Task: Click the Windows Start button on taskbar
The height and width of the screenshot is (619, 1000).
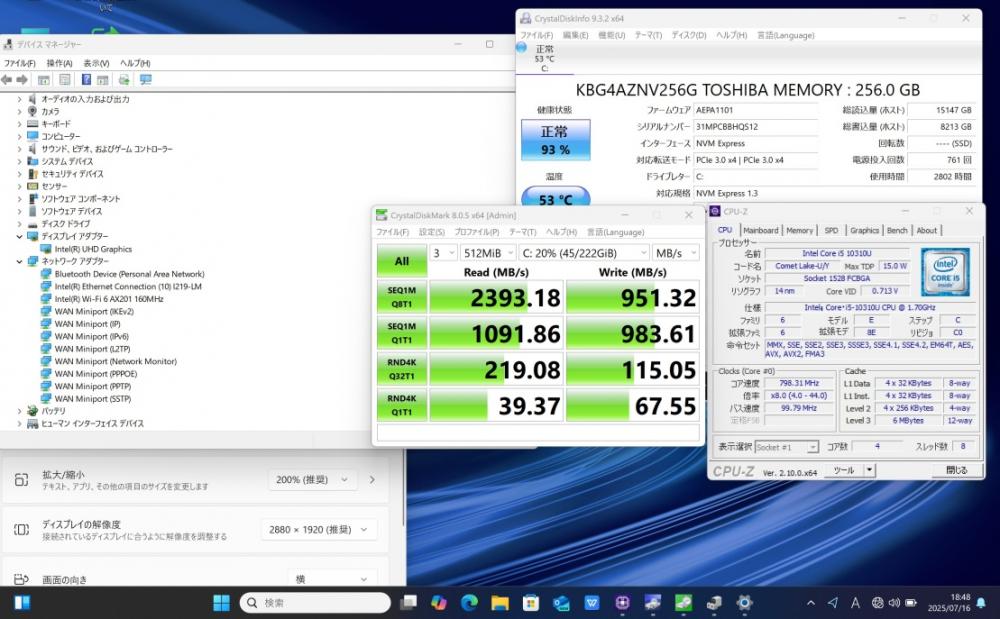Action: (x=221, y=602)
